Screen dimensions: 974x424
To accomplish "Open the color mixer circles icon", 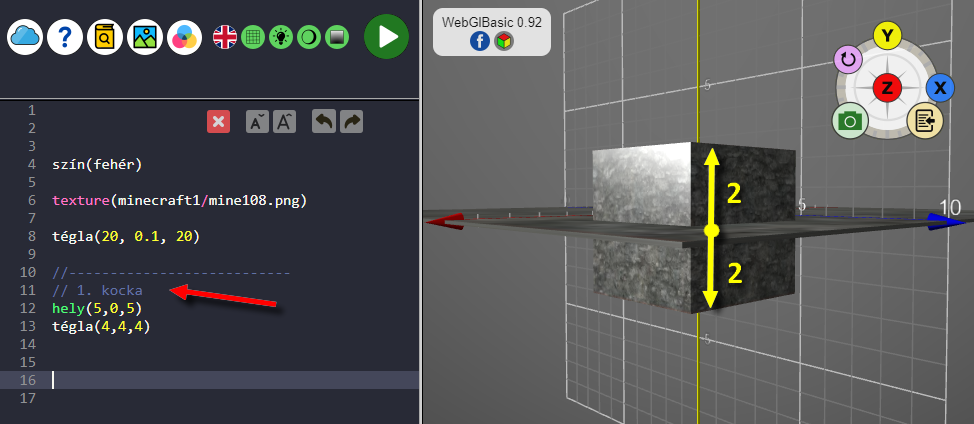I will pyautogui.click(x=185, y=37).
